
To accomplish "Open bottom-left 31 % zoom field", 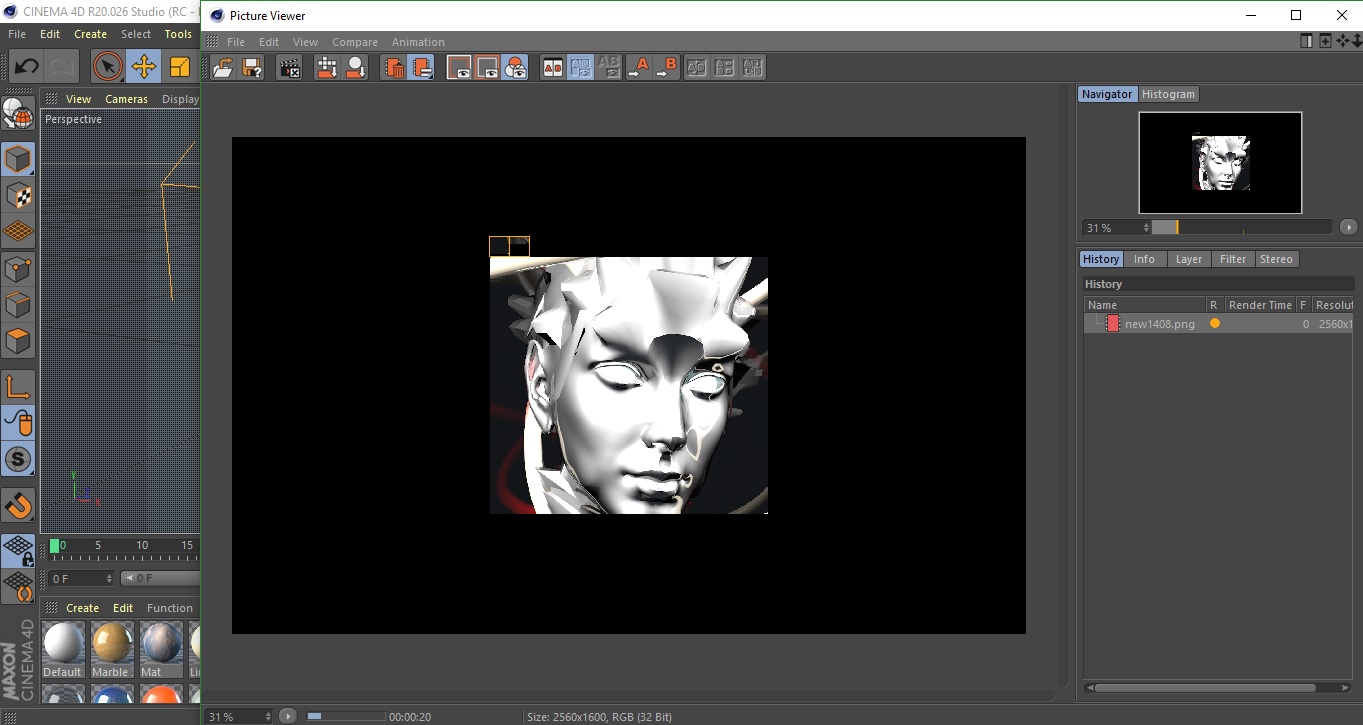I will [x=239, y=716].
